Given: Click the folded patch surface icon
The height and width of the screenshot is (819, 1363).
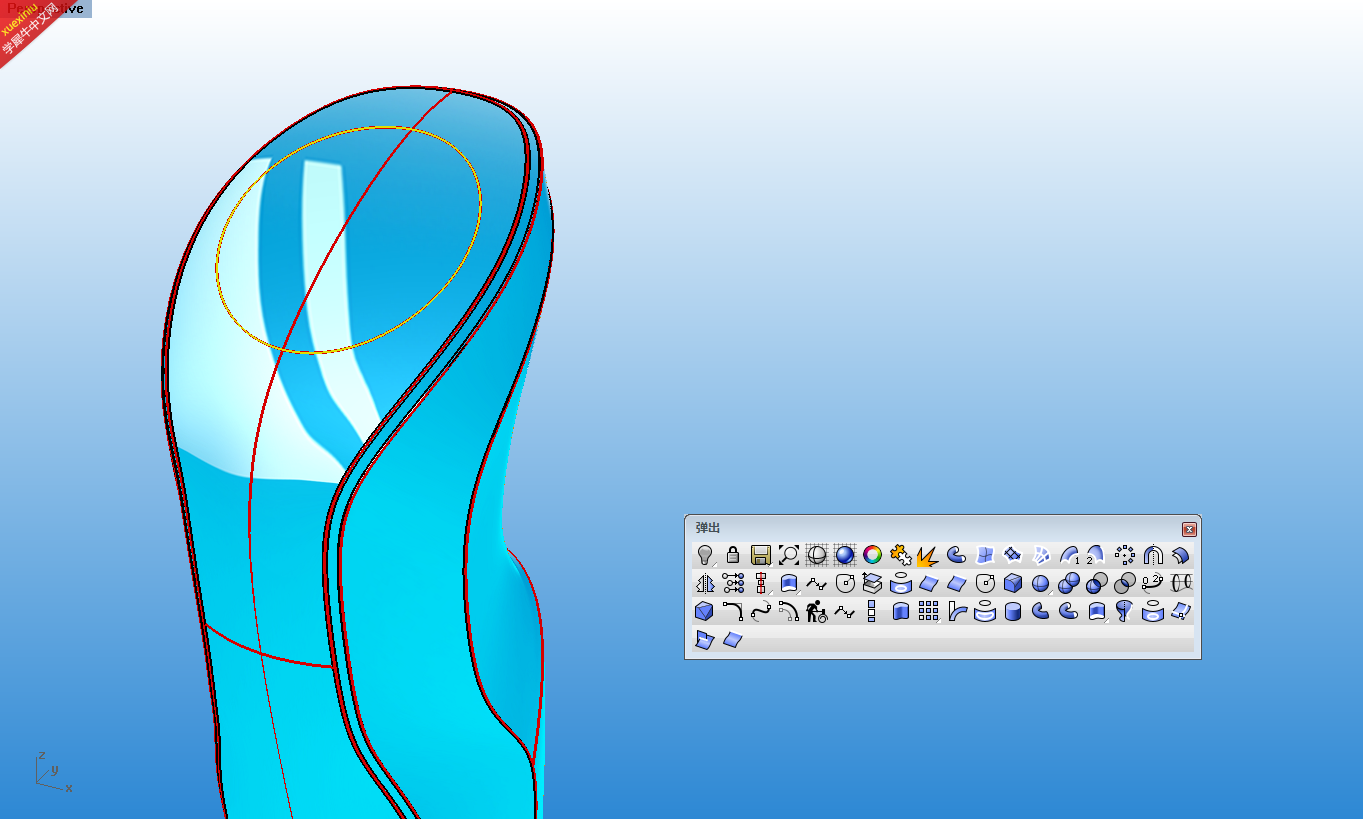Looking at the screenshot, I should point(705,639).
